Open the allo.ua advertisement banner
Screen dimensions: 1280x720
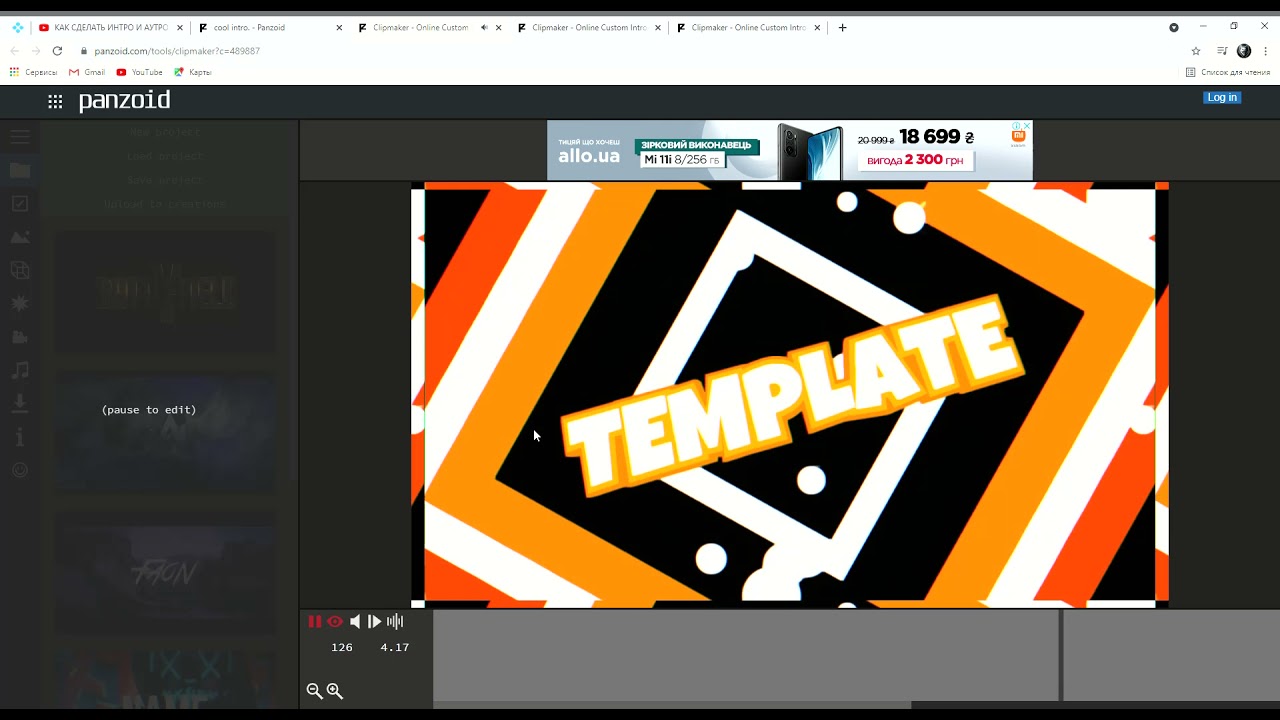(789, 150)
